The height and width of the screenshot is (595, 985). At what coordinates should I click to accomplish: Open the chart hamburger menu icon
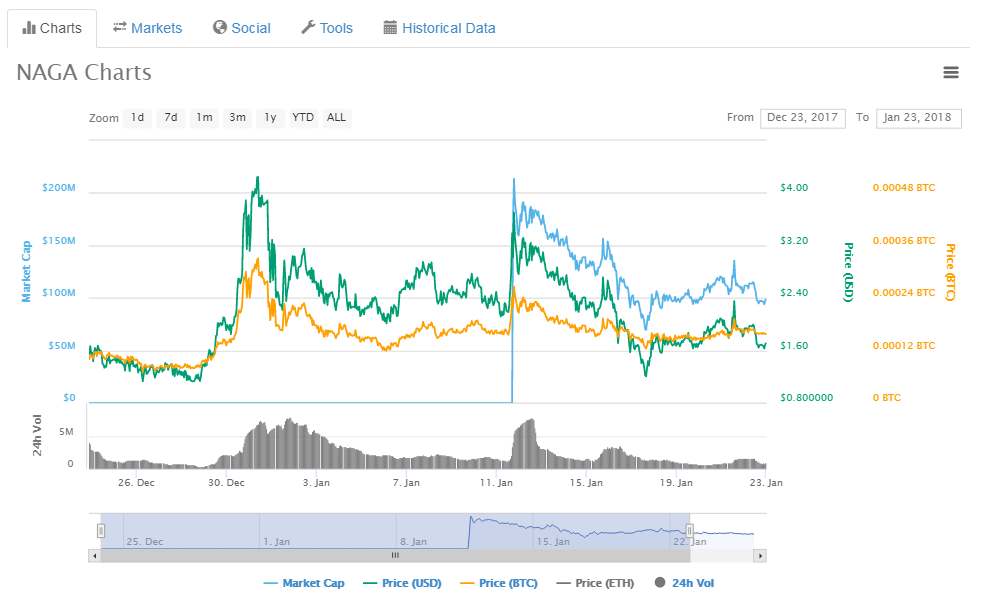point(950,73)
